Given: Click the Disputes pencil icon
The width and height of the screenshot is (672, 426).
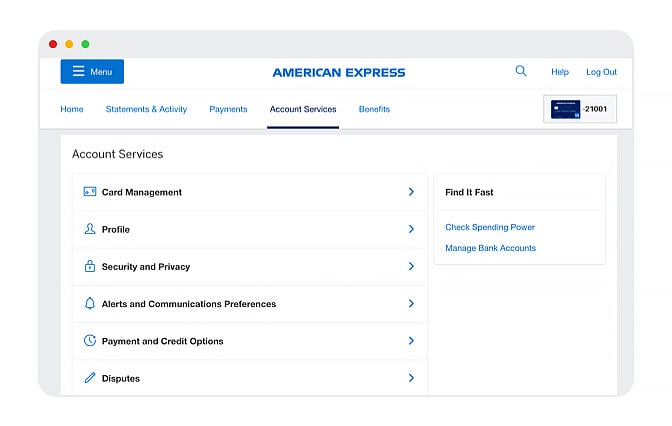Looking at the screenshot, I should [90, 378].
